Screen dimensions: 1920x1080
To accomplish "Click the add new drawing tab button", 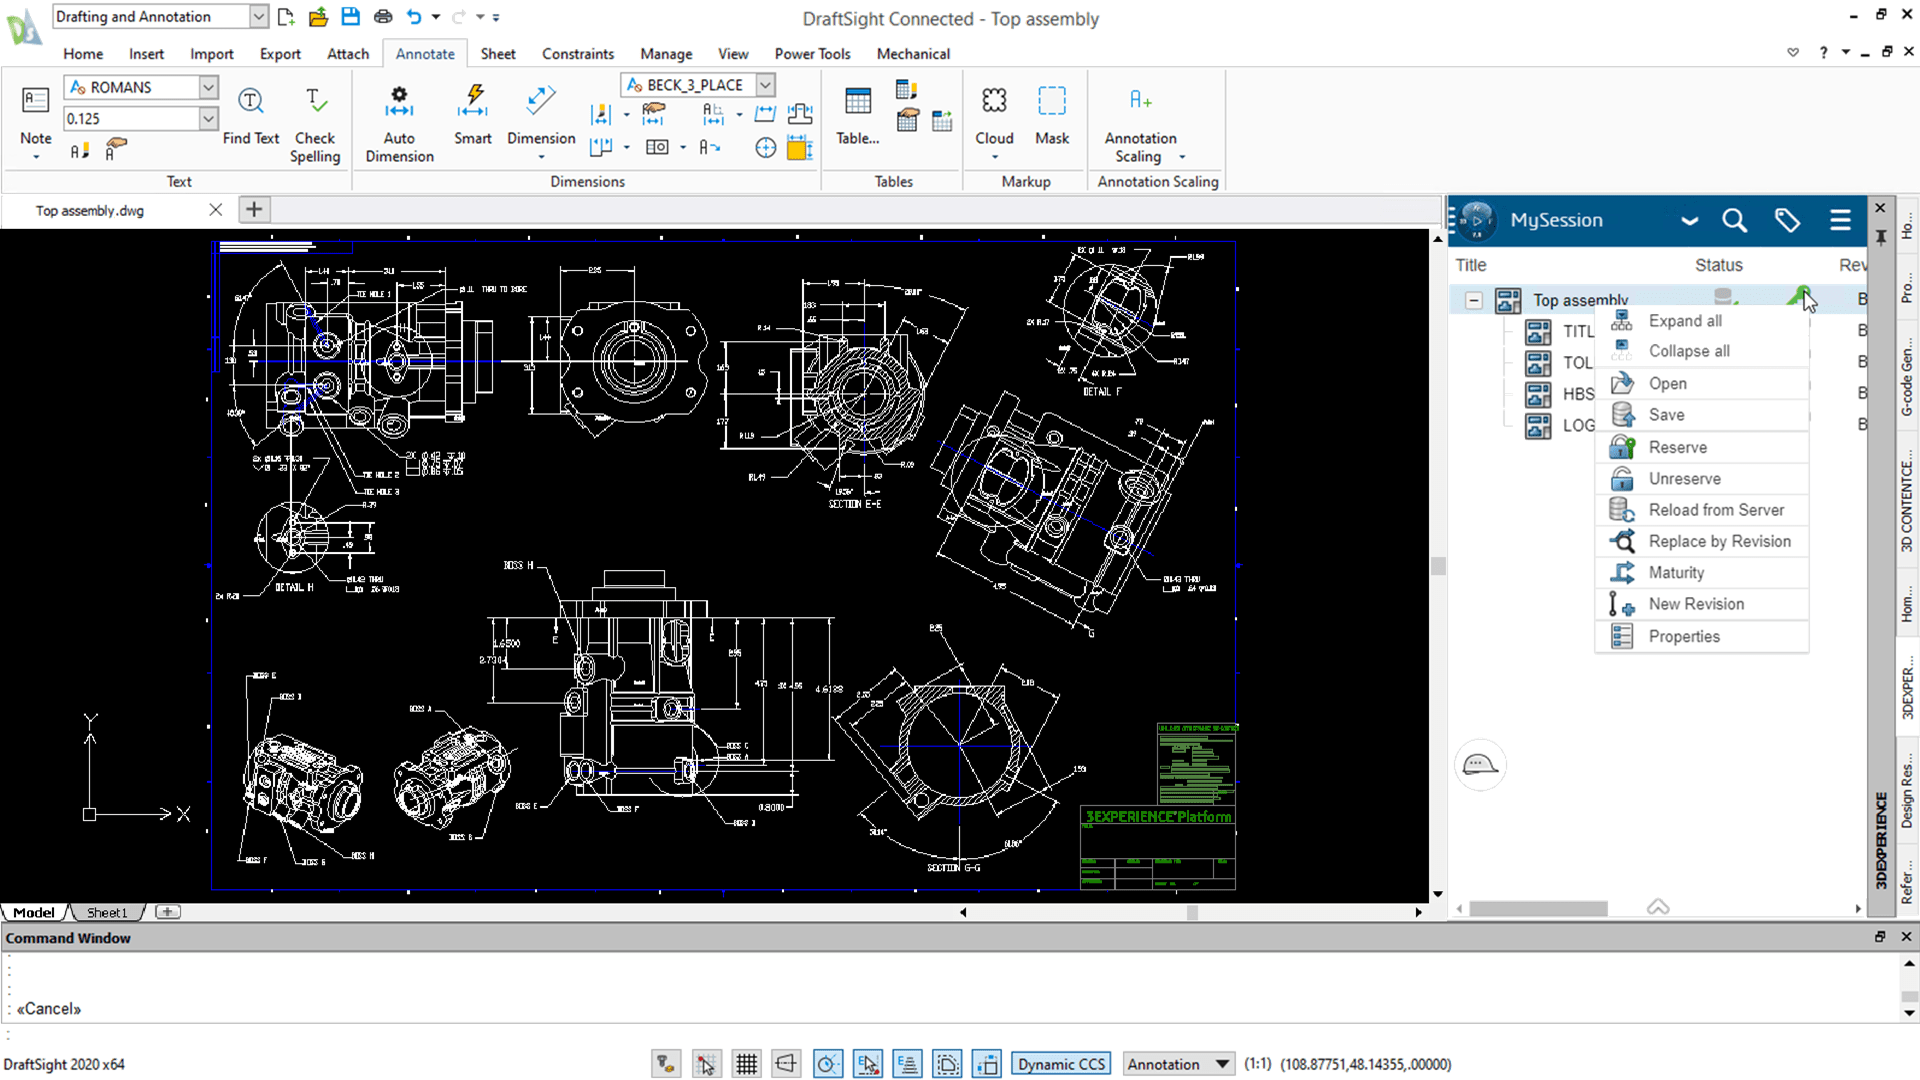I will click(x=254, y=210).
